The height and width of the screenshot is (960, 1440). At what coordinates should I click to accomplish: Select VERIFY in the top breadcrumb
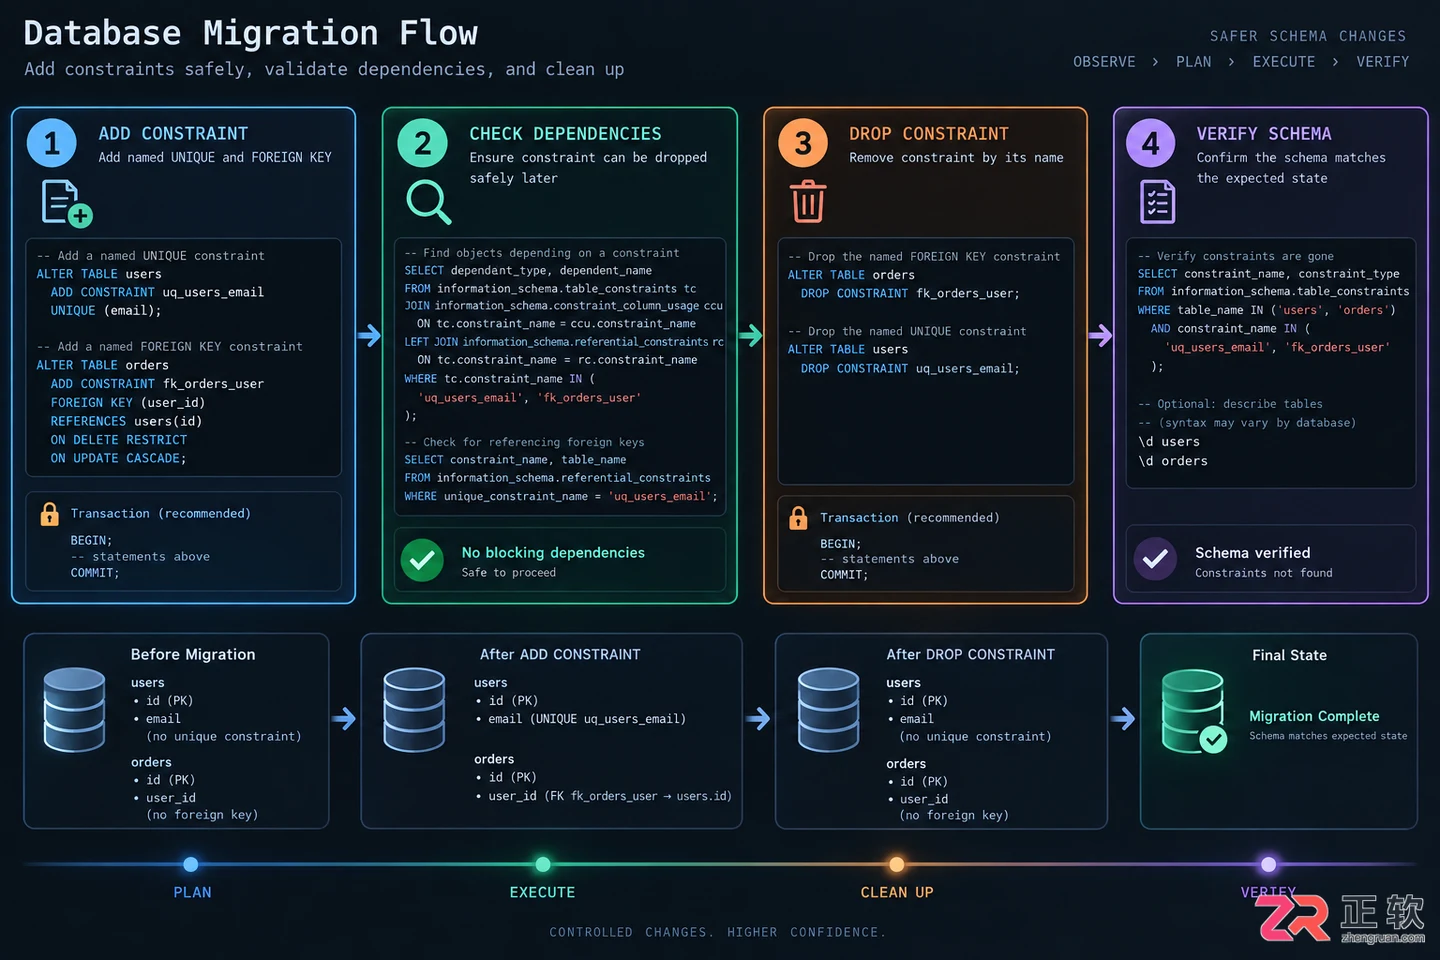(1383, 62)
